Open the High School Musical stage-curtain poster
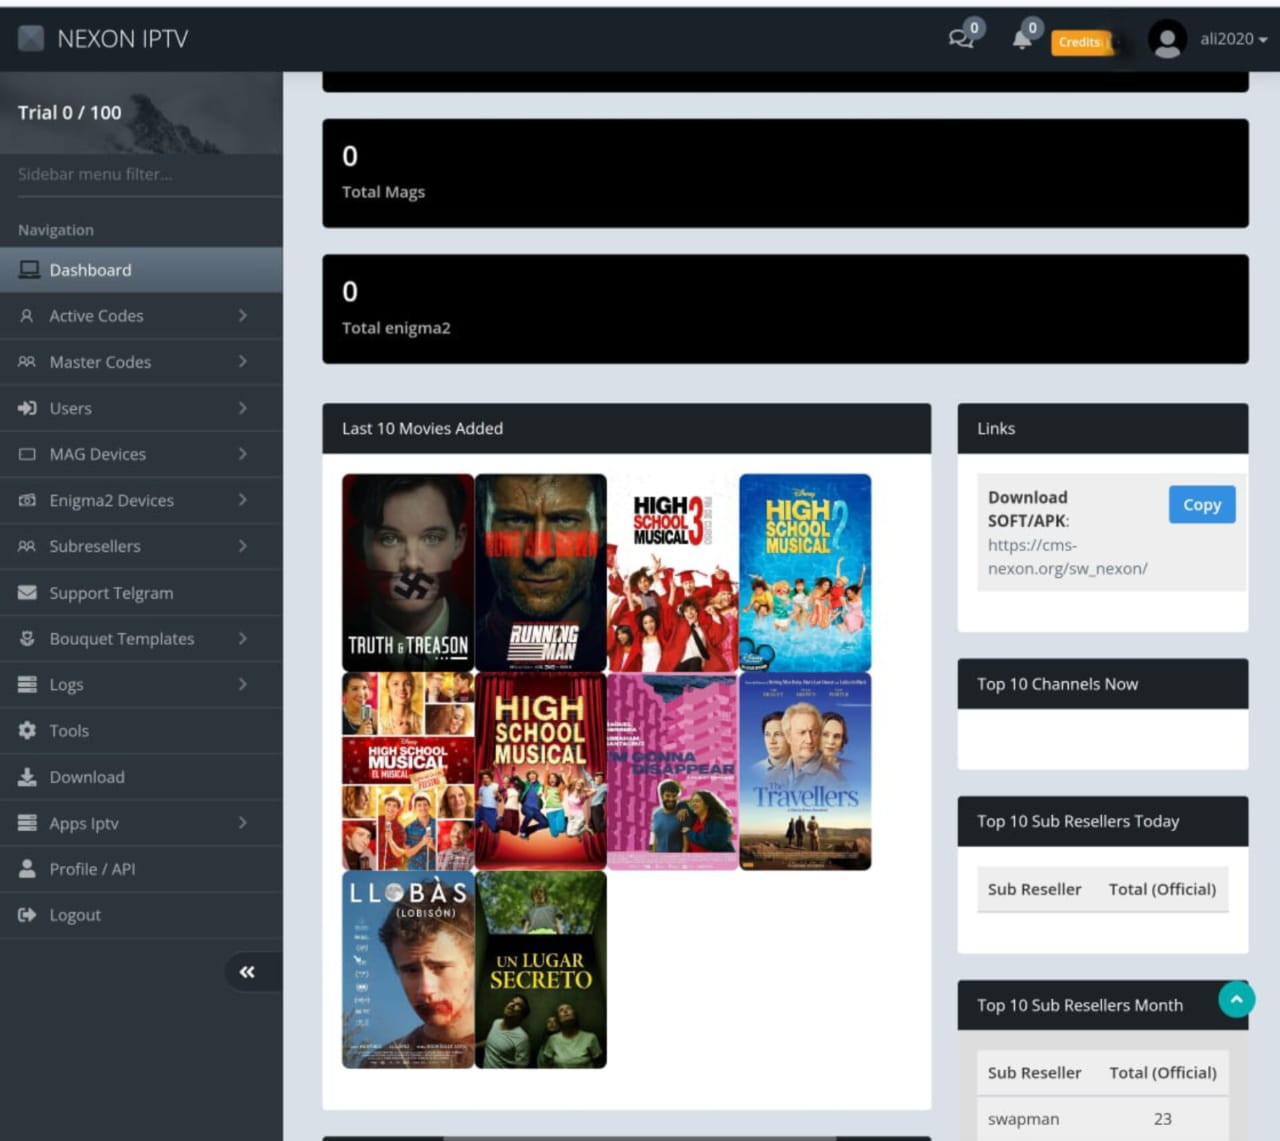The height and width of the screenshot is (1141, 1280). pos(541,771)
